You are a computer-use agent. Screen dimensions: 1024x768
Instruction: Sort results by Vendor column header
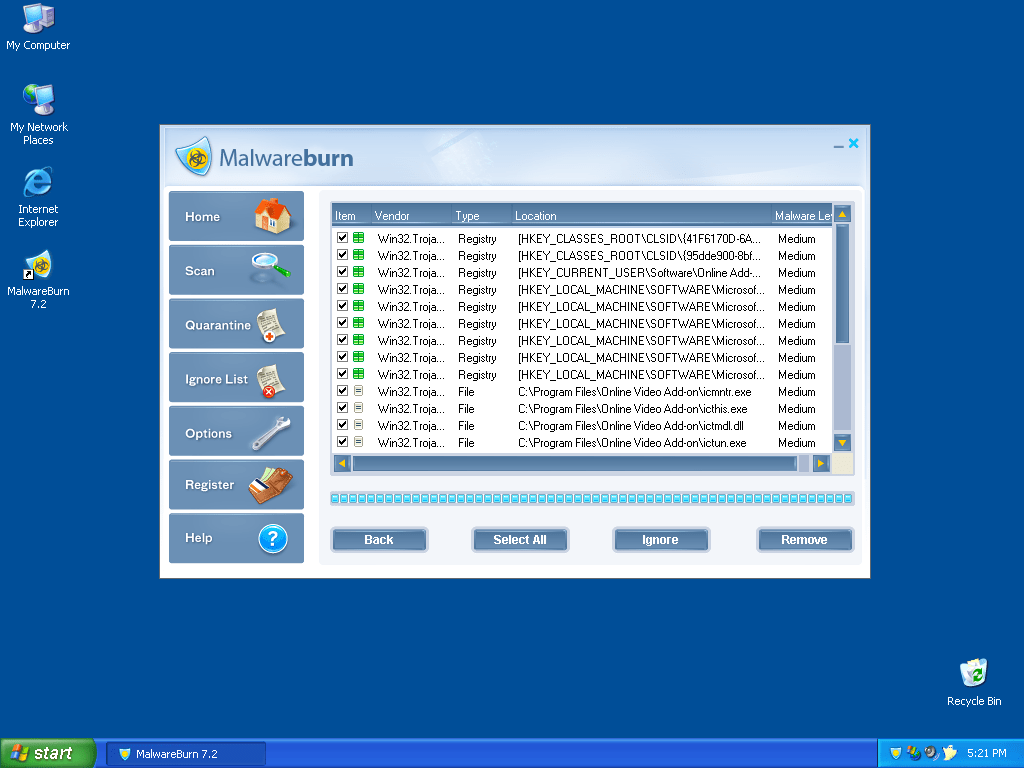pos(410,216)
